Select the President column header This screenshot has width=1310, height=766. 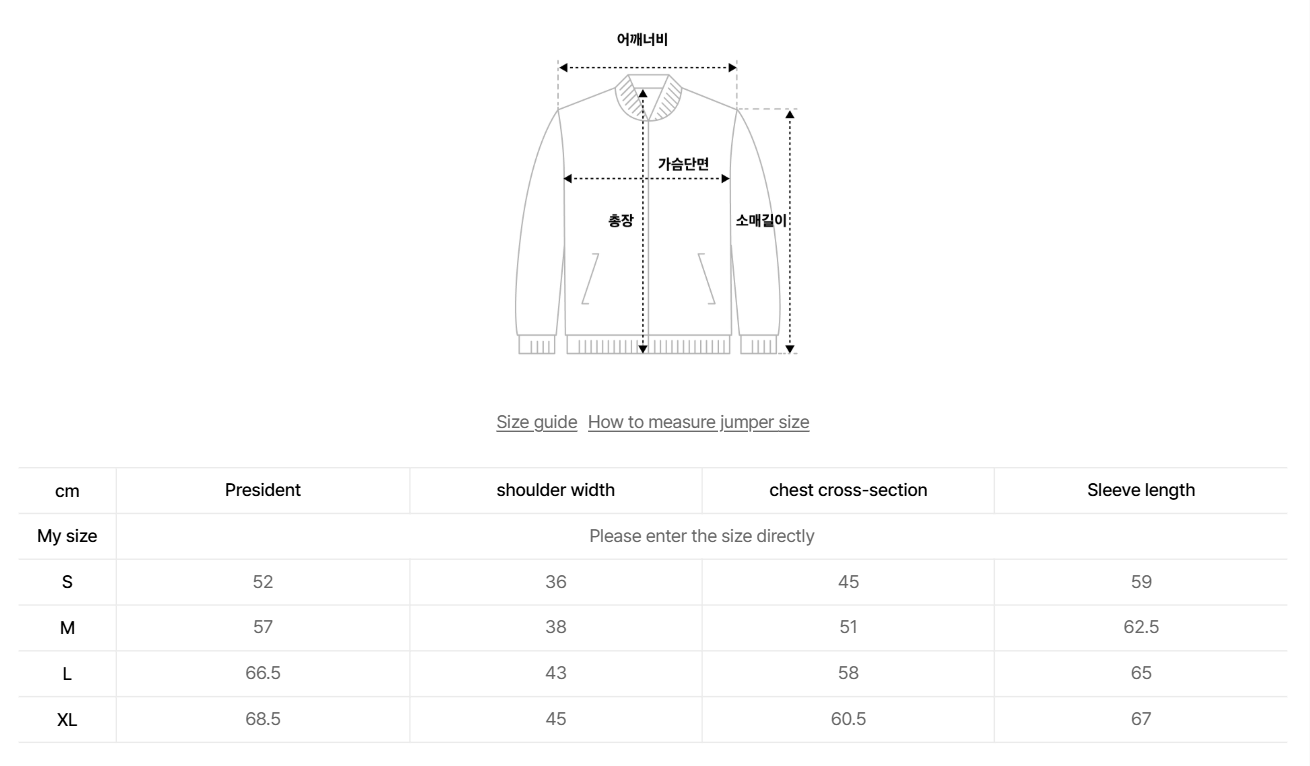coord(263,490)
